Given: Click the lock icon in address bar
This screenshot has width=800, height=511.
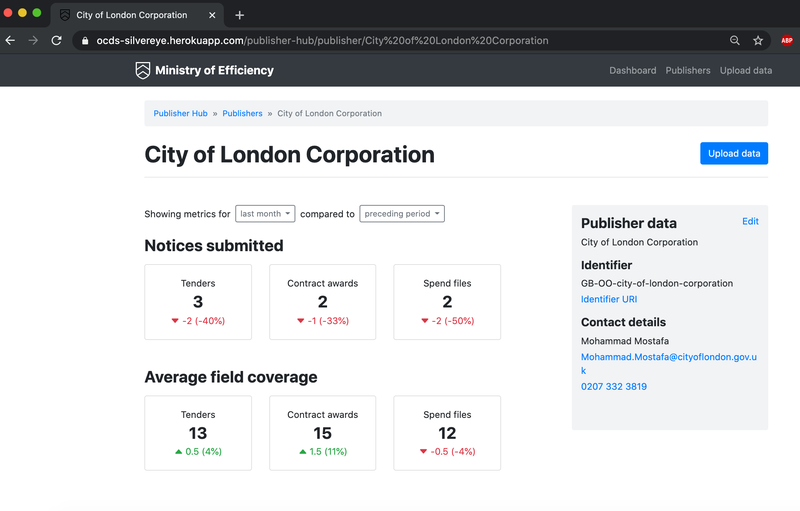Looking at the screenshot, I should [x=85, y=41].
